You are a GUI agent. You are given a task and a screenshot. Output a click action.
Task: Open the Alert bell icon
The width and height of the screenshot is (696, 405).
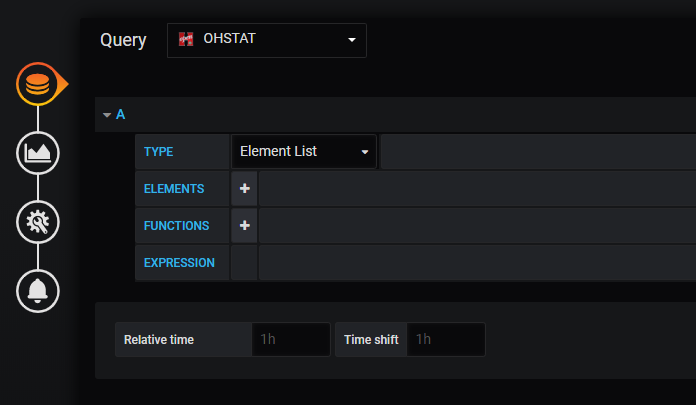[x=38, y=291]
